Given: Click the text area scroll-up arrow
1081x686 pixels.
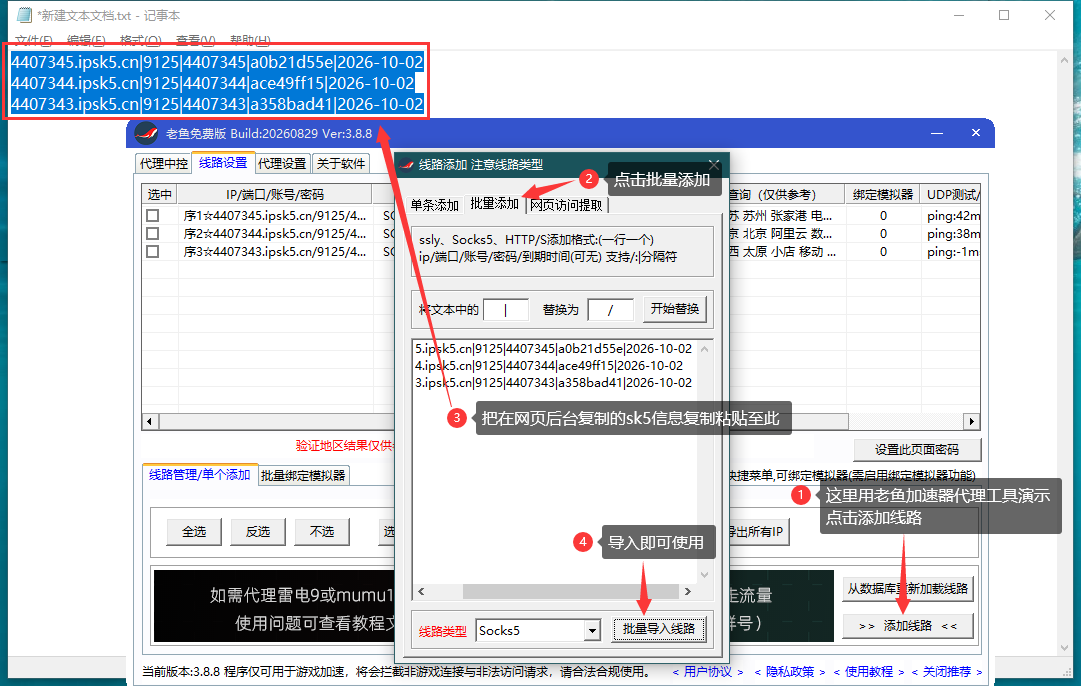Looking at the screenshot, I should [705, 349].
